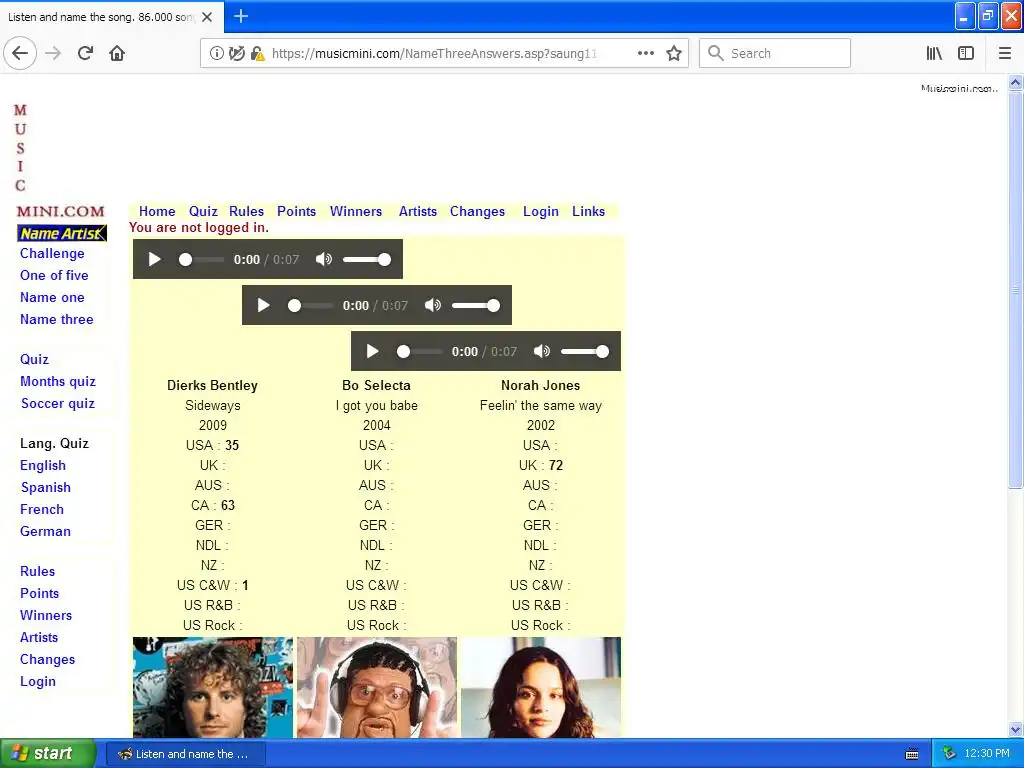Open the One of five link
Screen dimensions: 1024x768
click(54, 276)
